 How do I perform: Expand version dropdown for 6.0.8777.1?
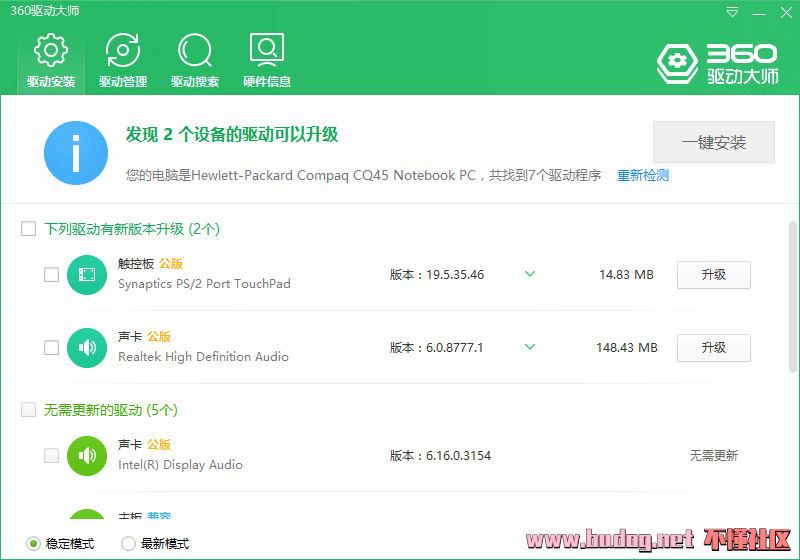(530, 347)
